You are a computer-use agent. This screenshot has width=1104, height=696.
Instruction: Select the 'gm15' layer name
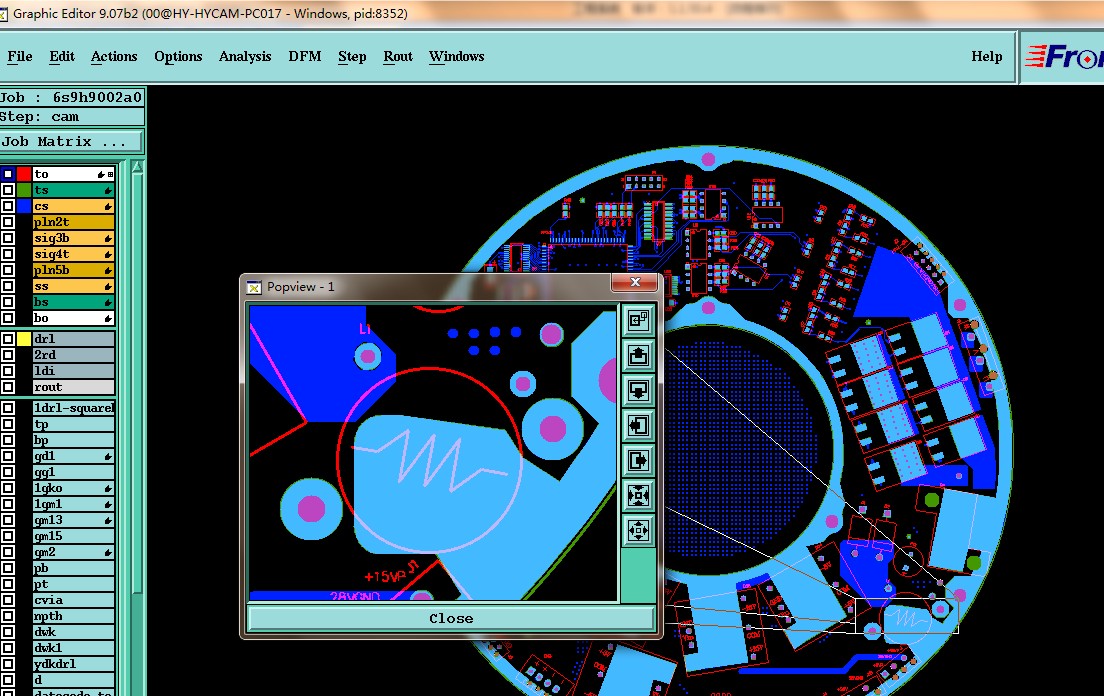[x=73, y=536]
